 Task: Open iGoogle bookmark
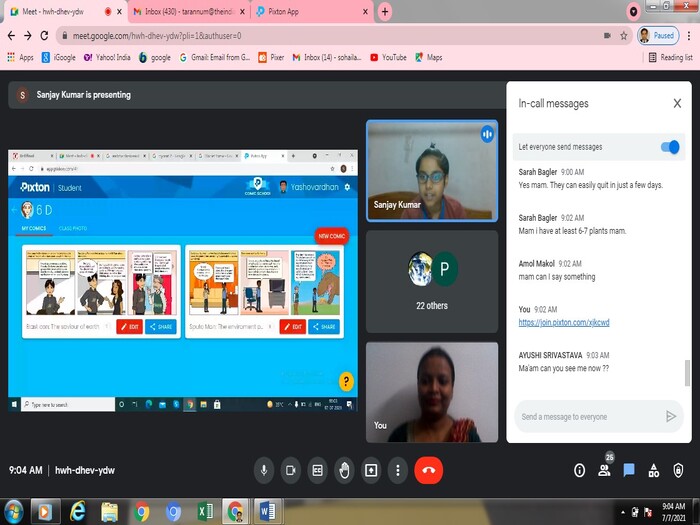58,57
